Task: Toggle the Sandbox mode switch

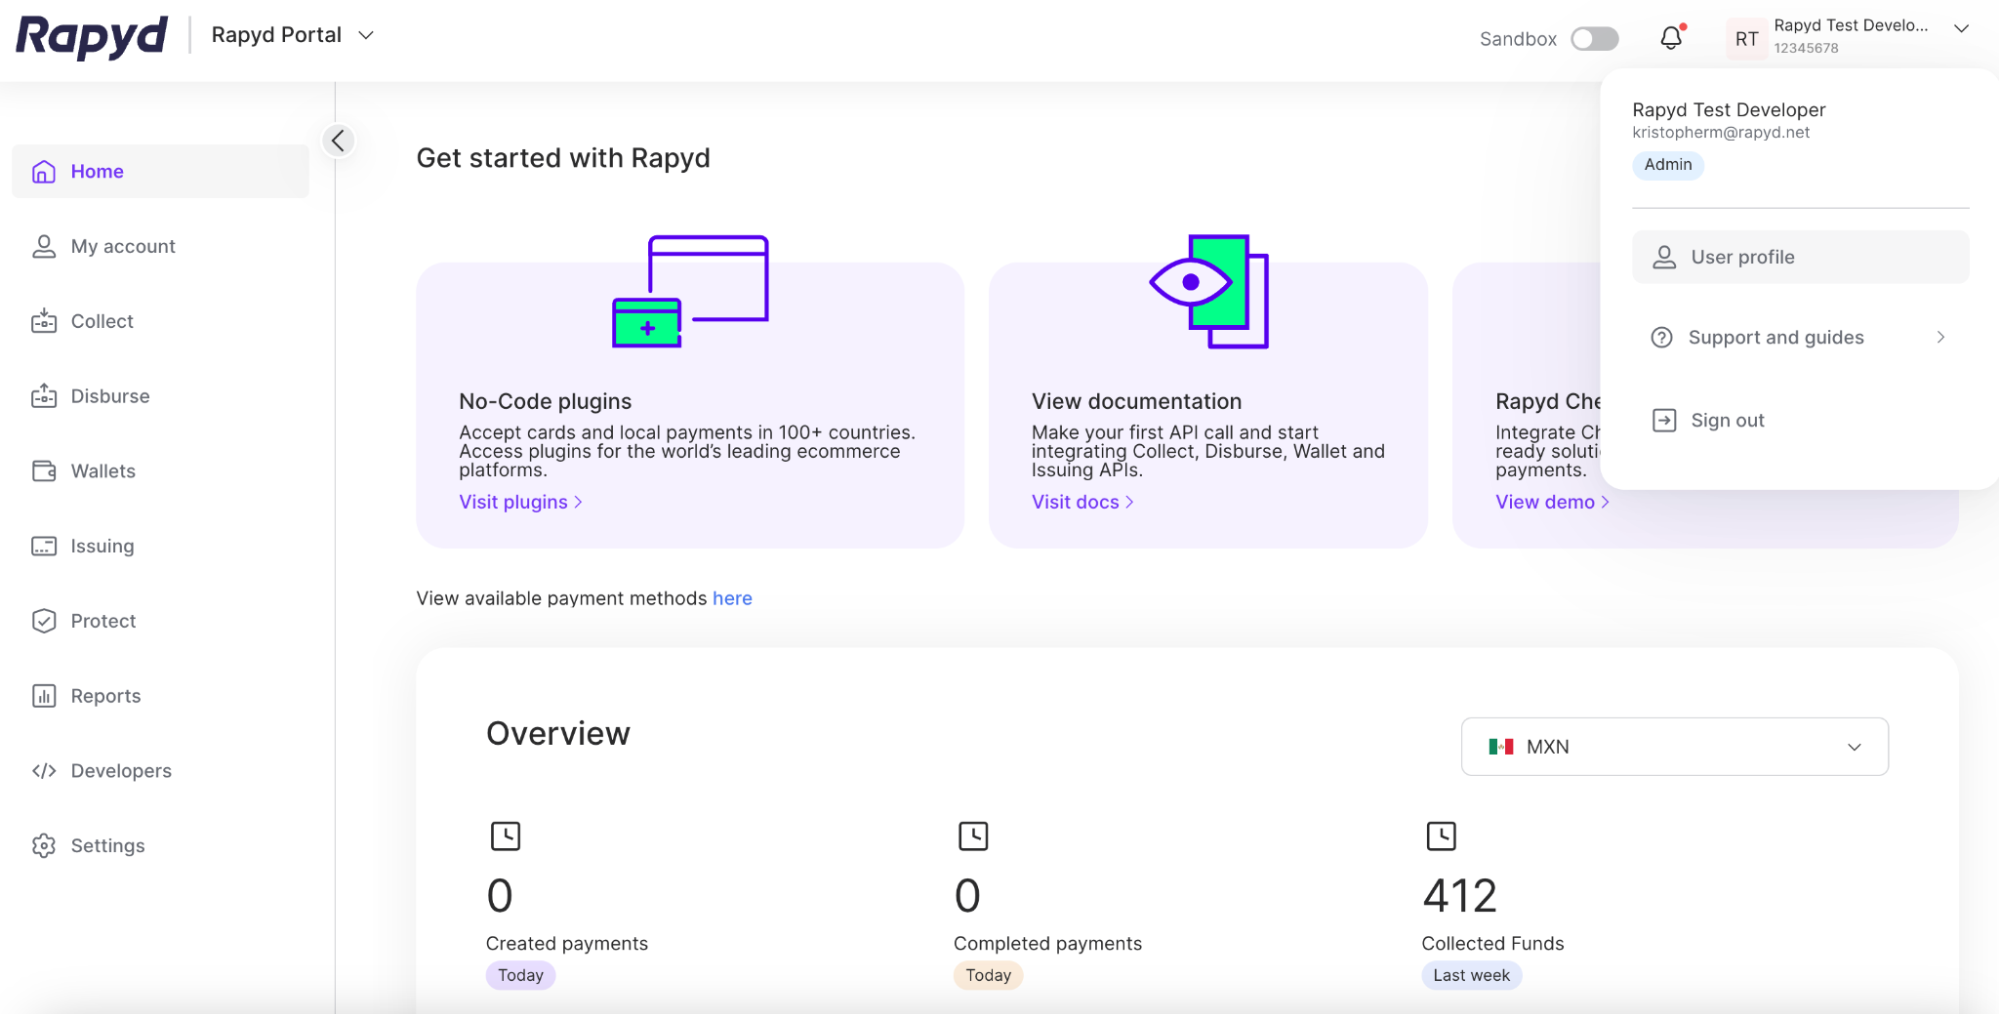Action: point(1594,39)
